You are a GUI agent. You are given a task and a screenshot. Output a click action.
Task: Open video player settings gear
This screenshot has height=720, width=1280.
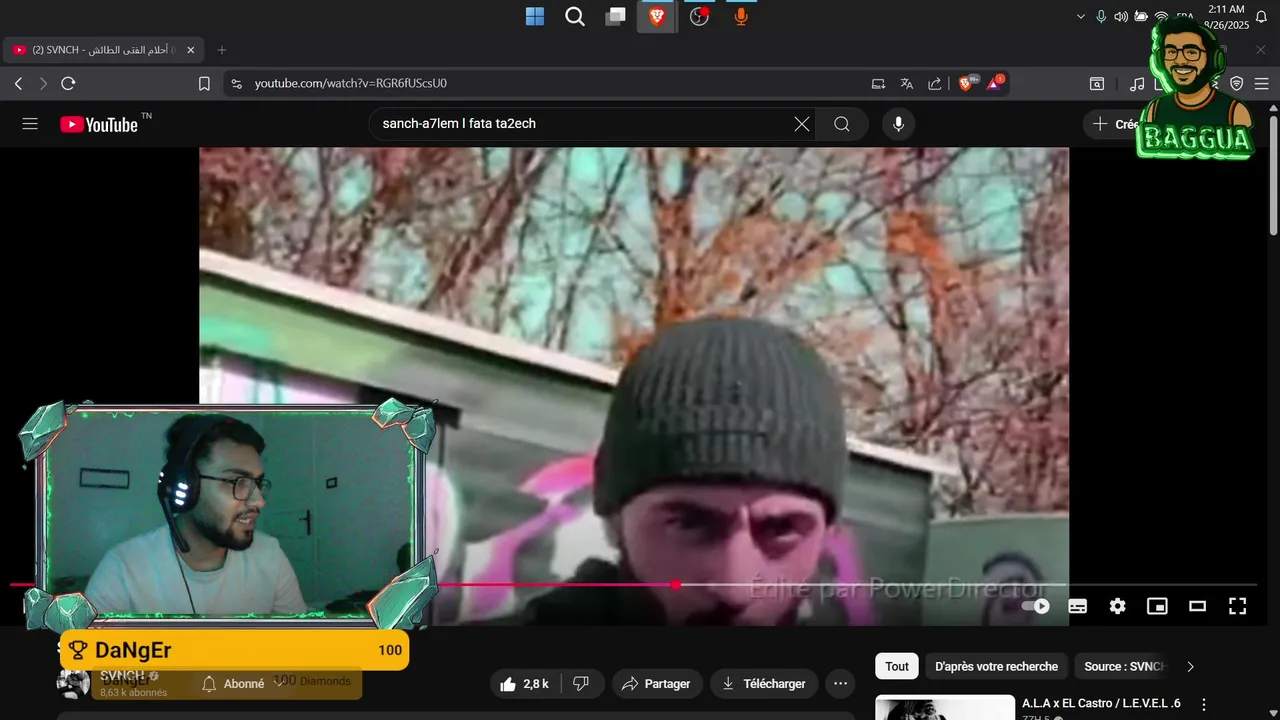tap(1117, 606)
